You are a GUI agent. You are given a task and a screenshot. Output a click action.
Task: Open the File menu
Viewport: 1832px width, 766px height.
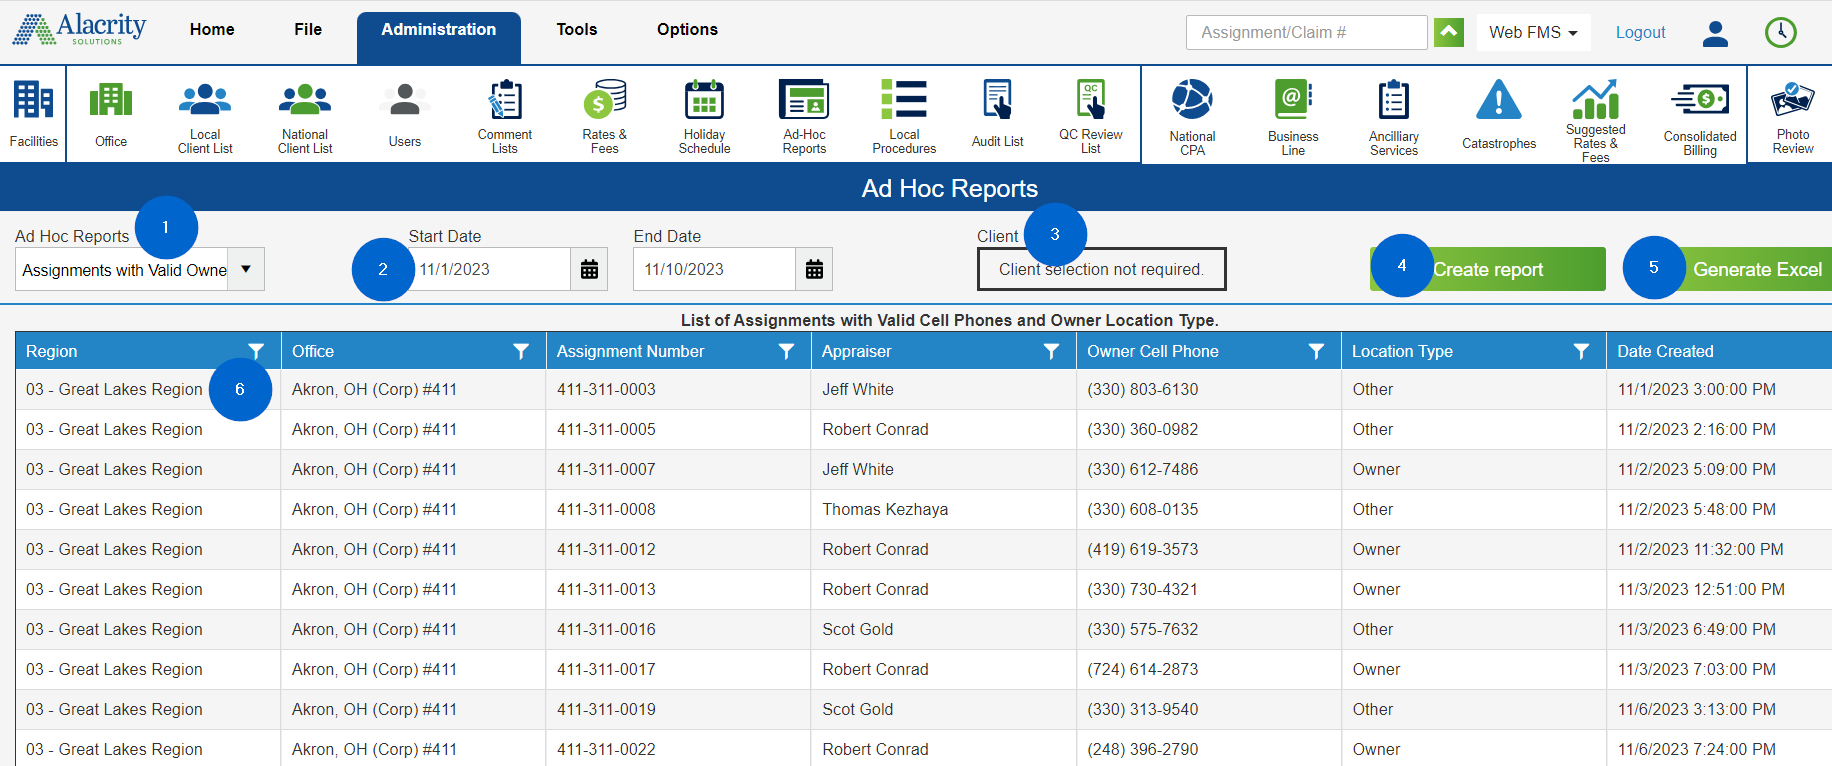click(308, 30)
